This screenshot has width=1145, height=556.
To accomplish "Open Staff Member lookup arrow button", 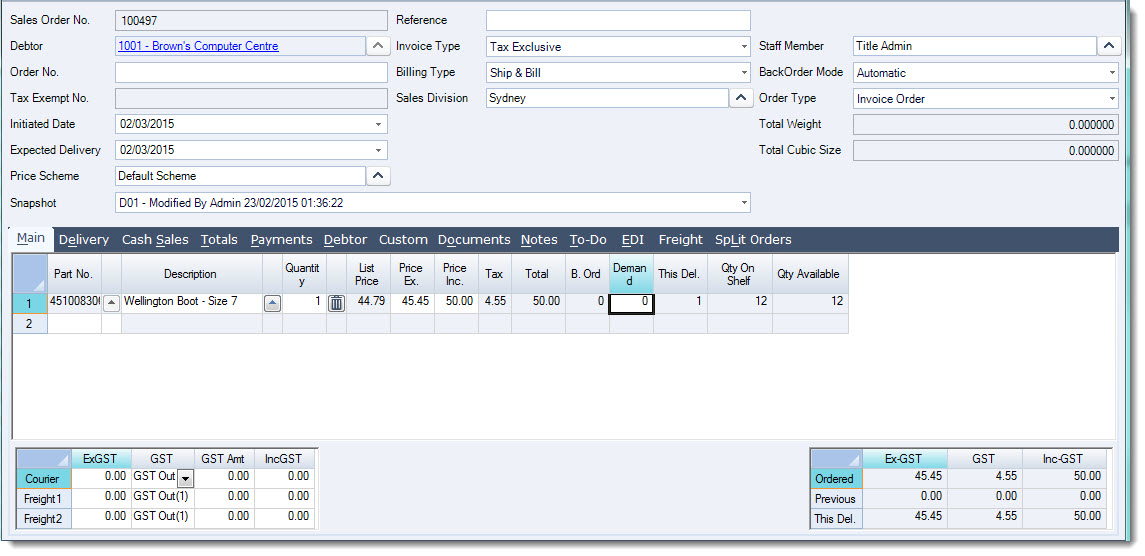I will (1108, 46).
